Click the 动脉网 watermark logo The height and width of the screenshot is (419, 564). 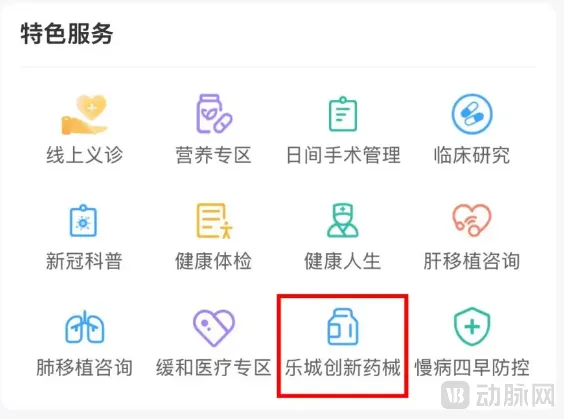click(498, 395)
